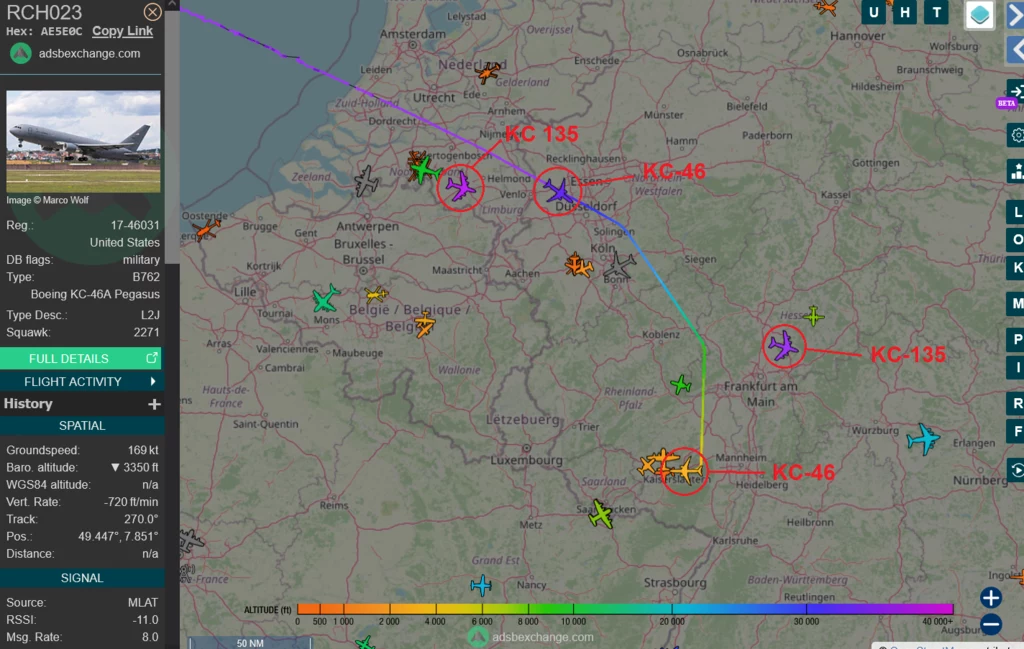Select small yellow-green aircraft in Hessen
The image size is (1024, 649).
814,316
